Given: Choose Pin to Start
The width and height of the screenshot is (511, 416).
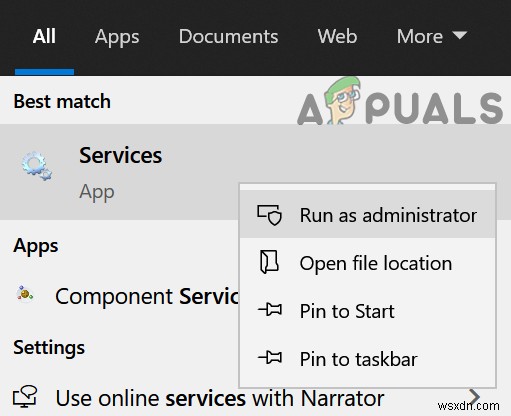Looking at the screenshot, I should click(x=368, y=311).
